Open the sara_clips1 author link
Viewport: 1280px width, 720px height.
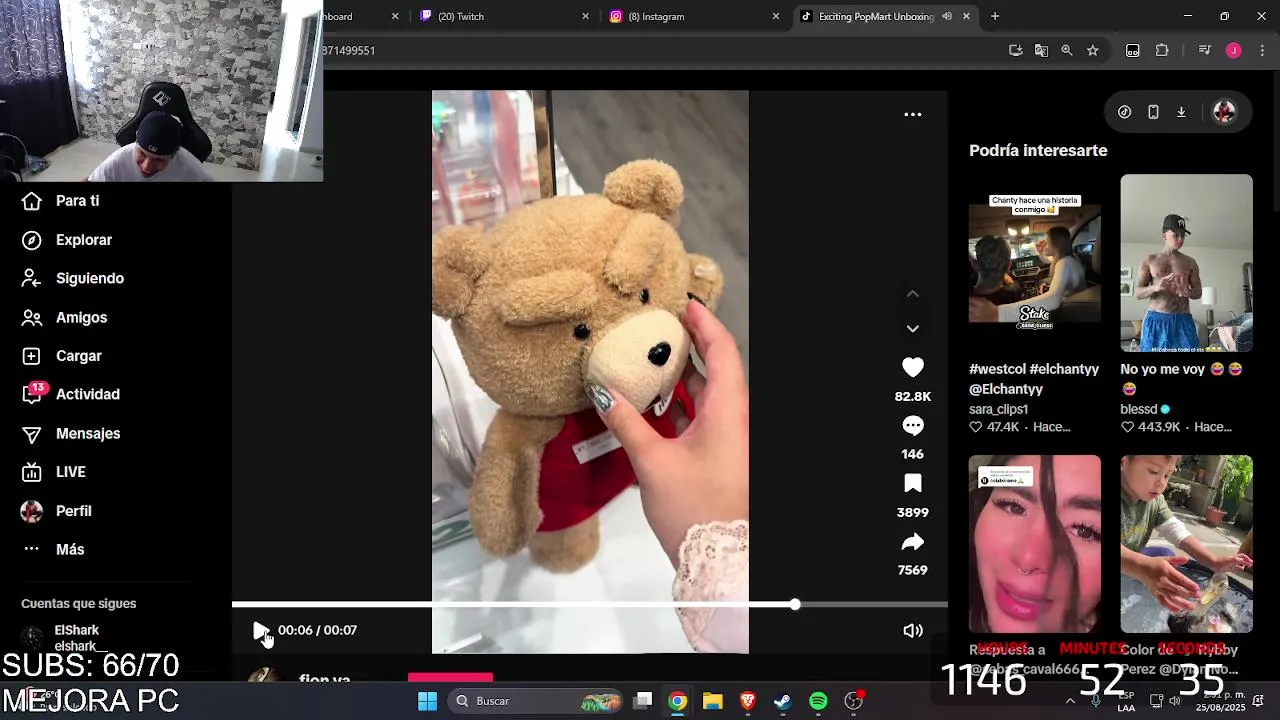pos(998,410)
